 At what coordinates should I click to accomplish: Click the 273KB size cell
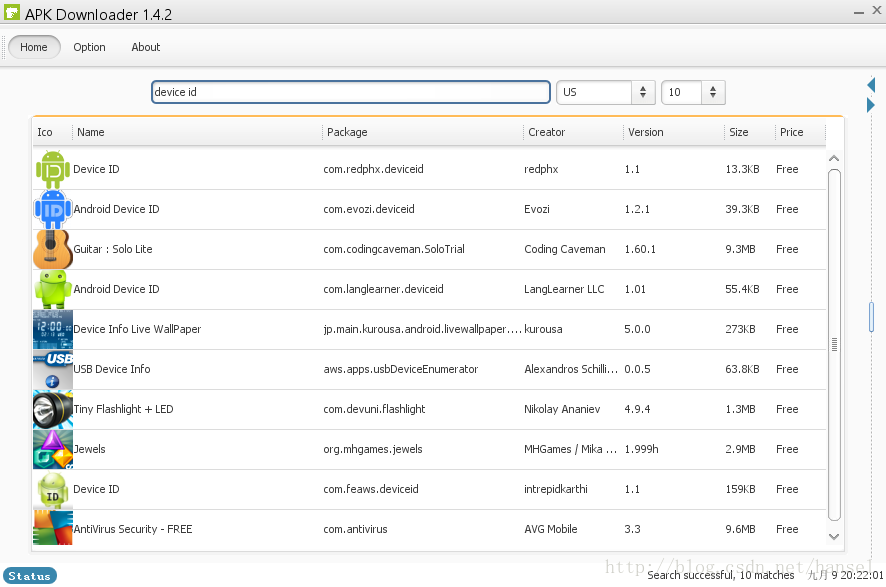[x=740, y=329]
